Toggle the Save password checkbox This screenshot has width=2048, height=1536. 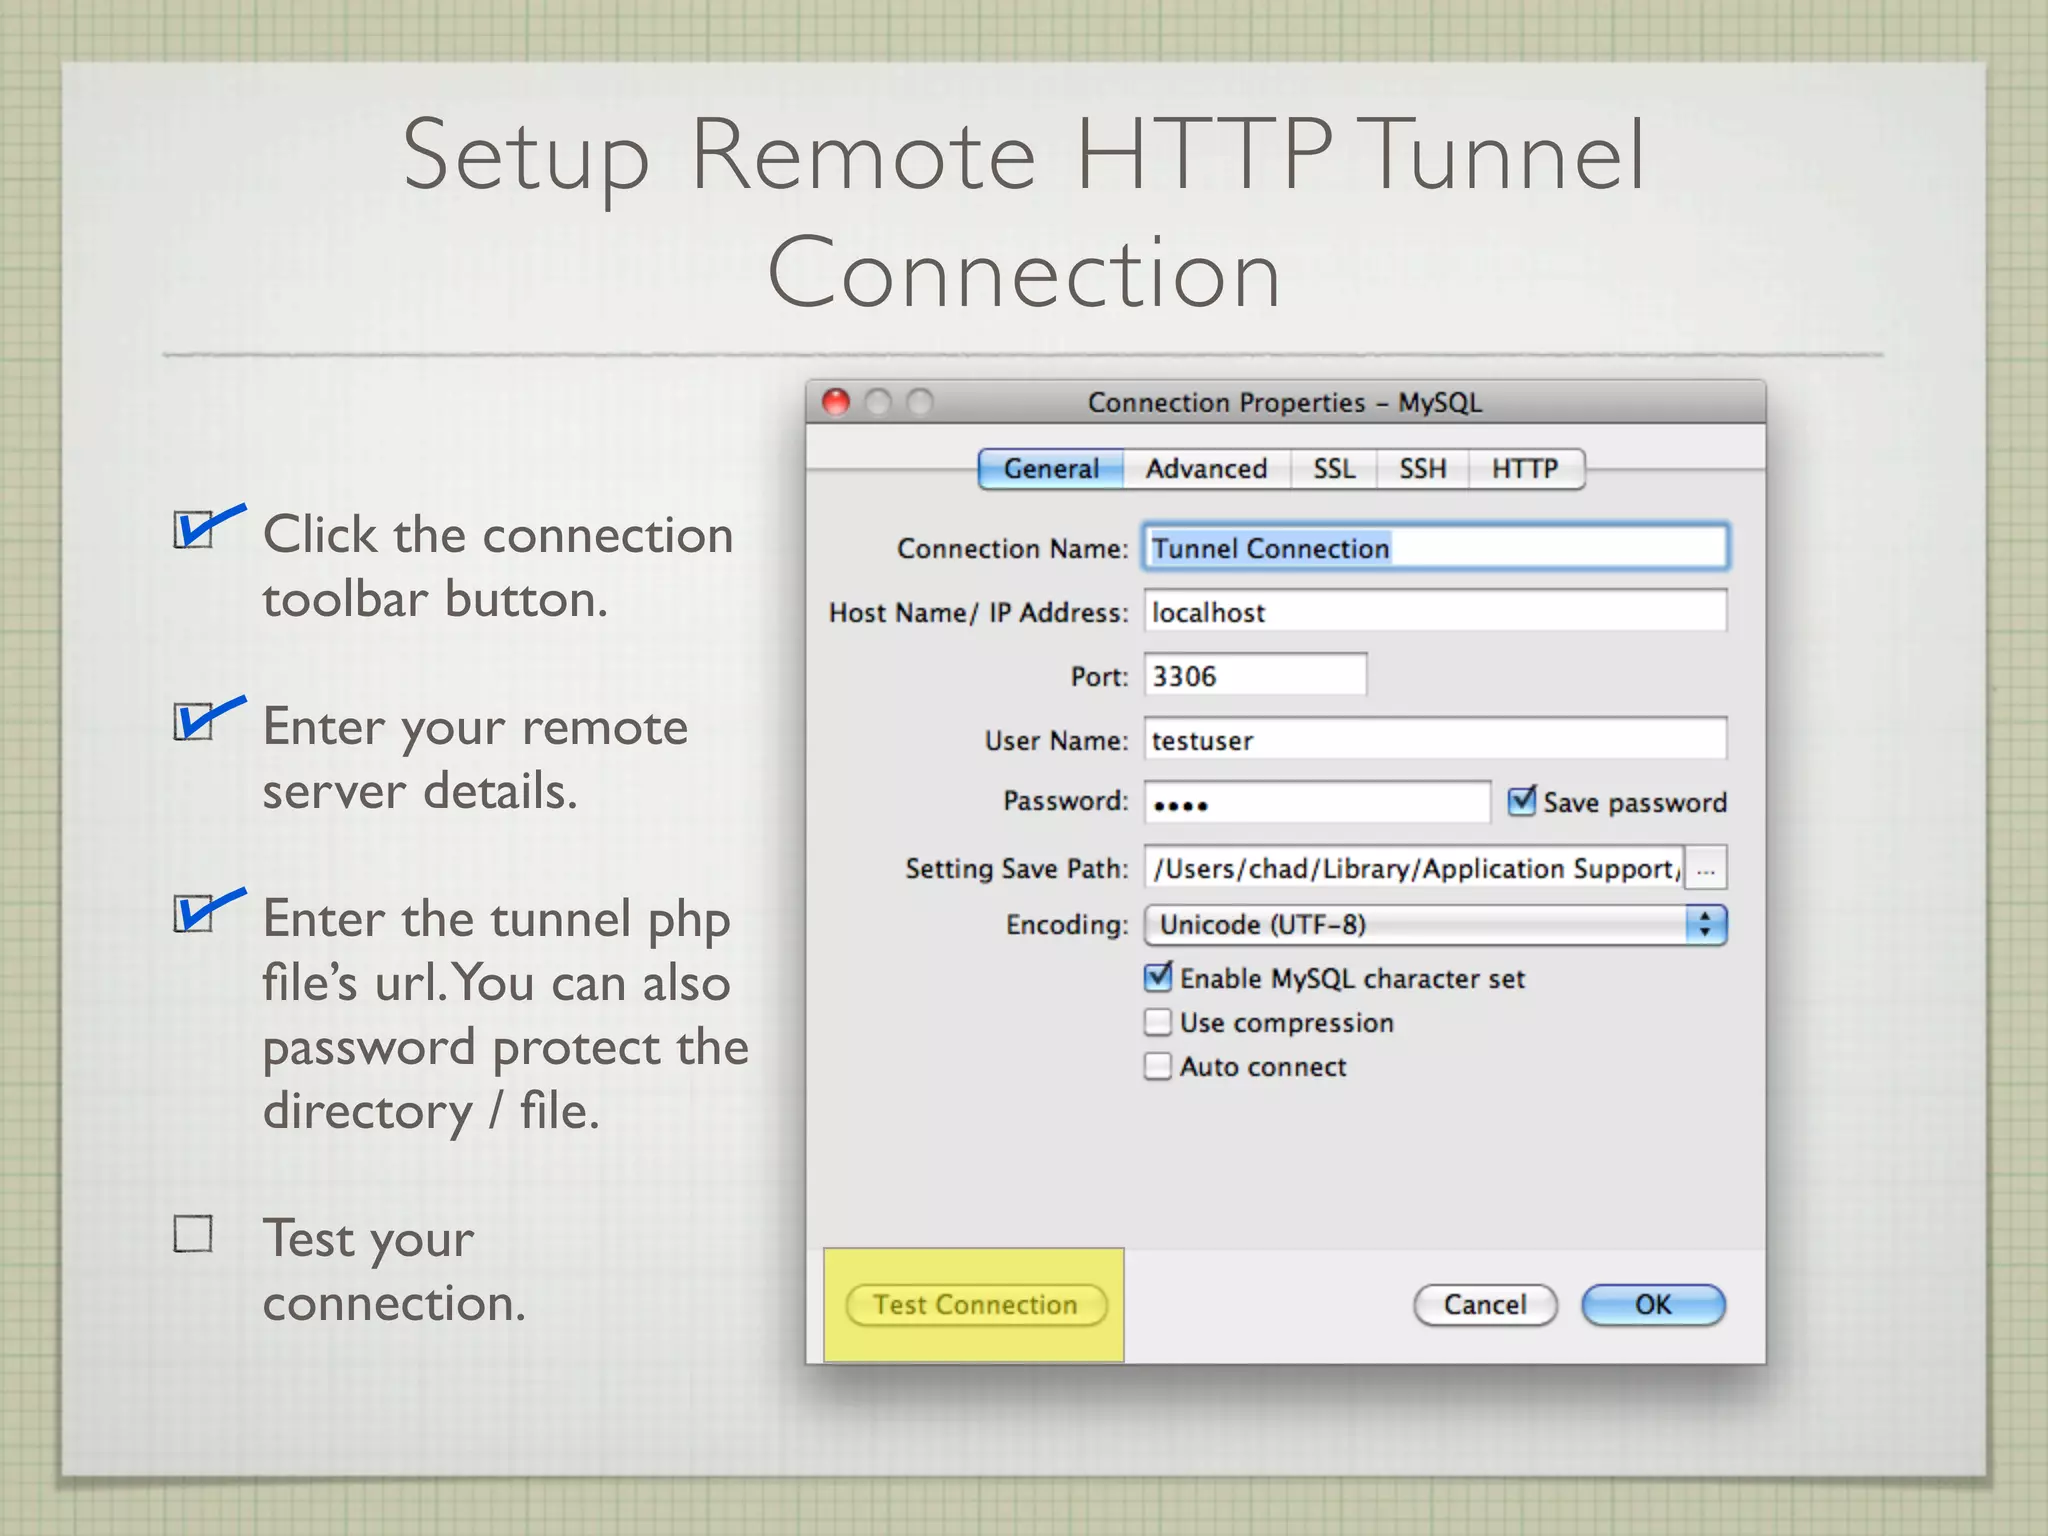click(x=1522, y=801)
